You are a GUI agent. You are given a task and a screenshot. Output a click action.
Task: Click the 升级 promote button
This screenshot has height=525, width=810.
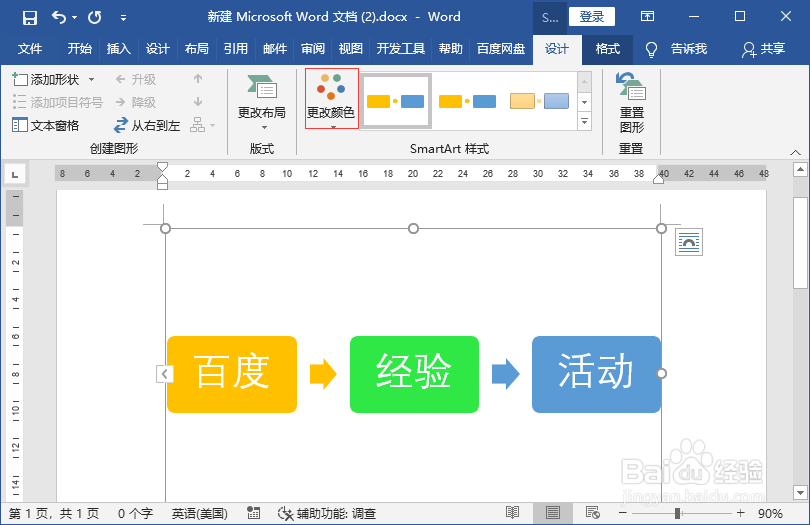135,80
